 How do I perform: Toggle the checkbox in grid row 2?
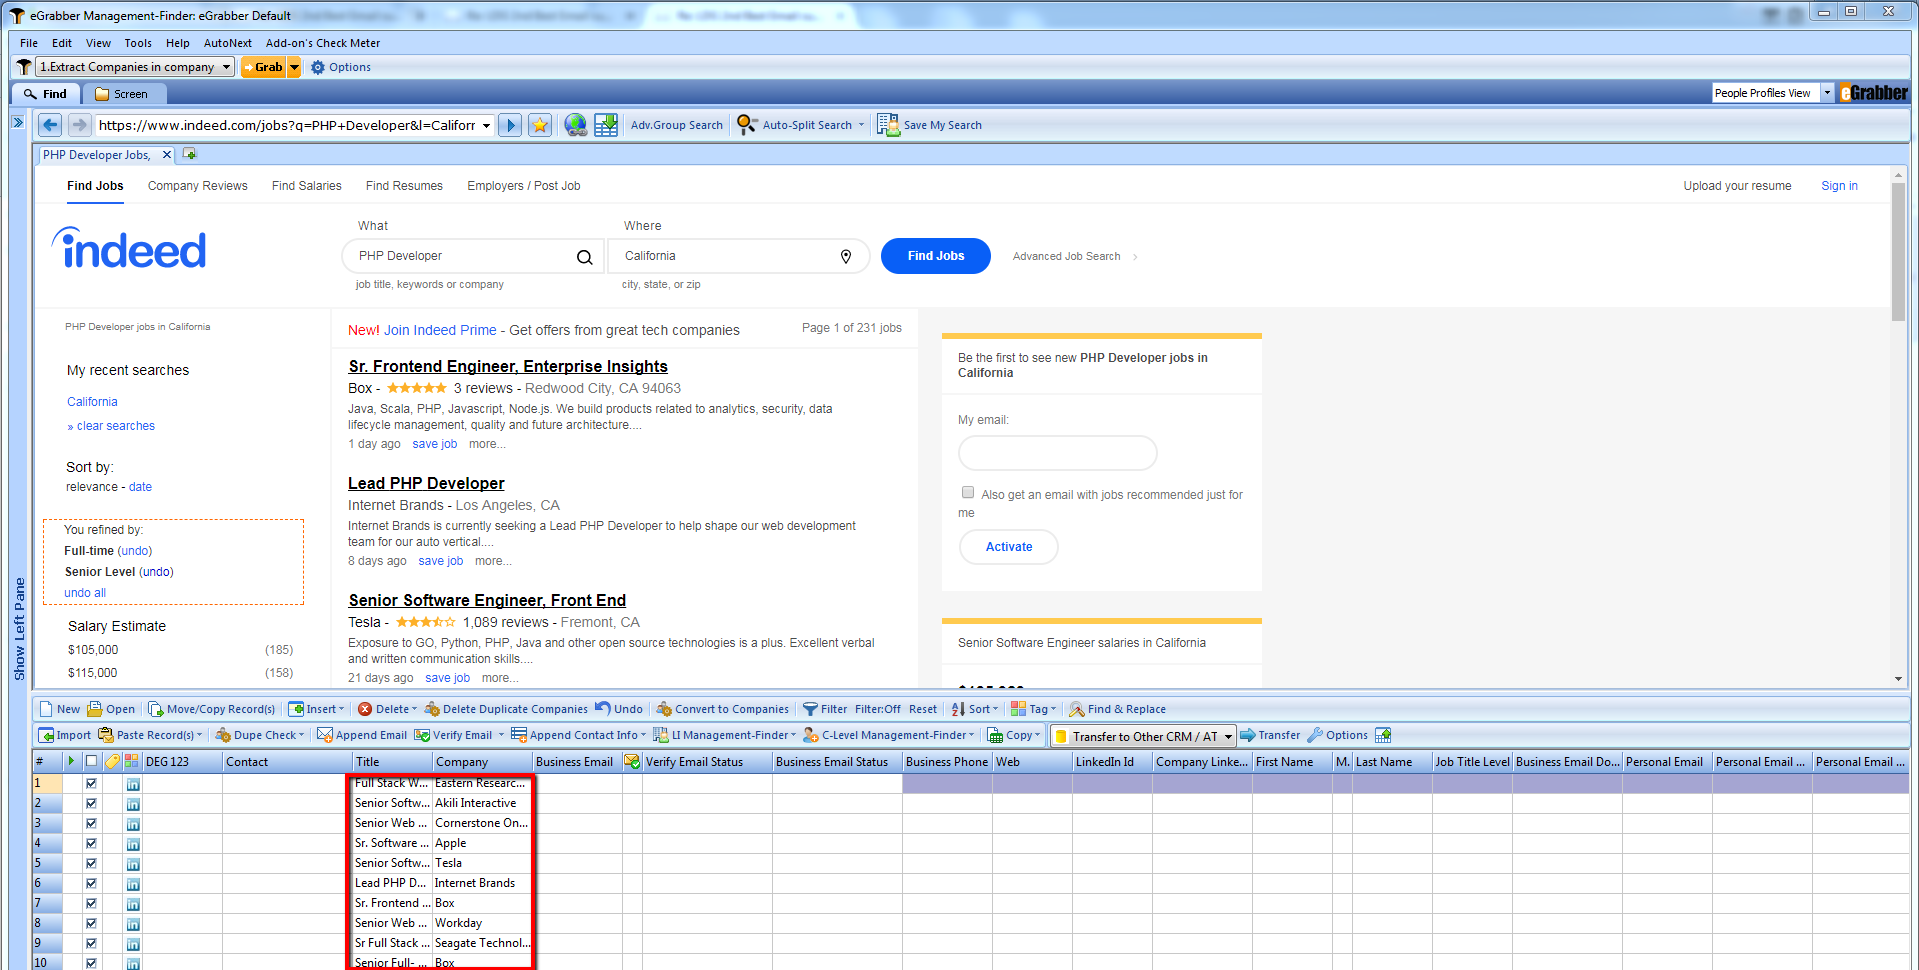[x=91, y=803]
